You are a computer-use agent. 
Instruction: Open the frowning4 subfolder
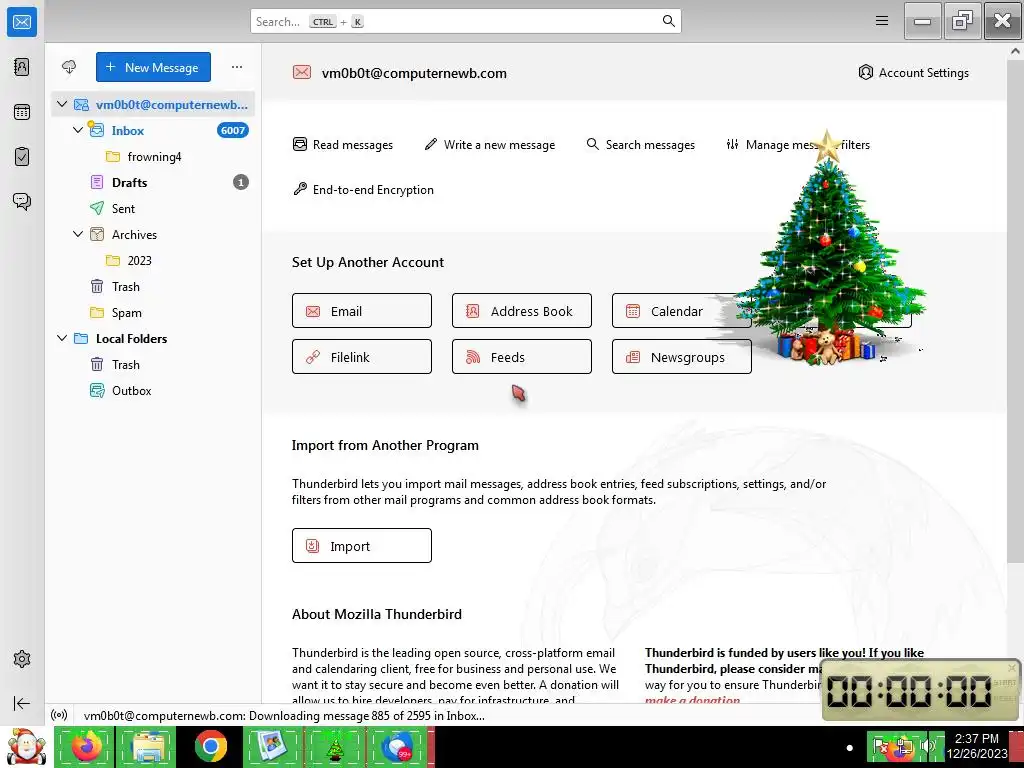click(153, 157)
